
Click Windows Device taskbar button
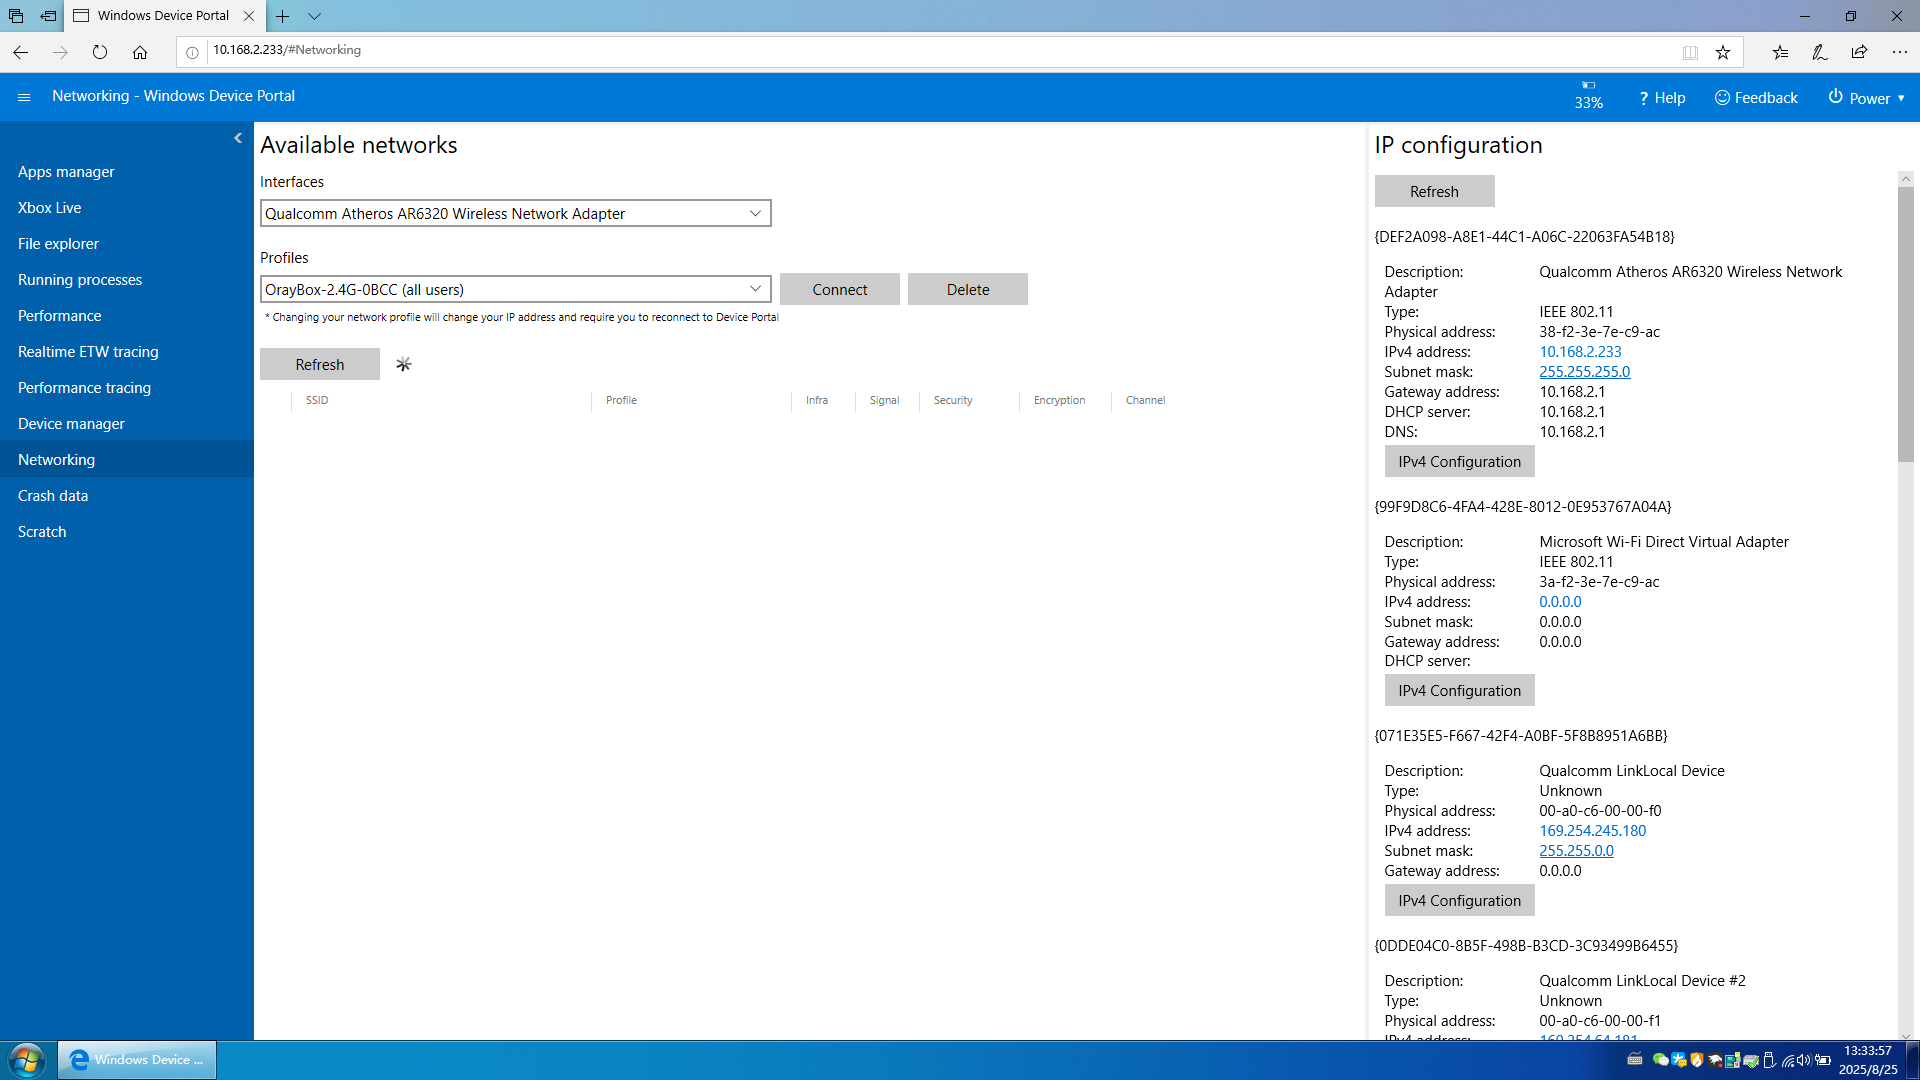point(137,1060)
